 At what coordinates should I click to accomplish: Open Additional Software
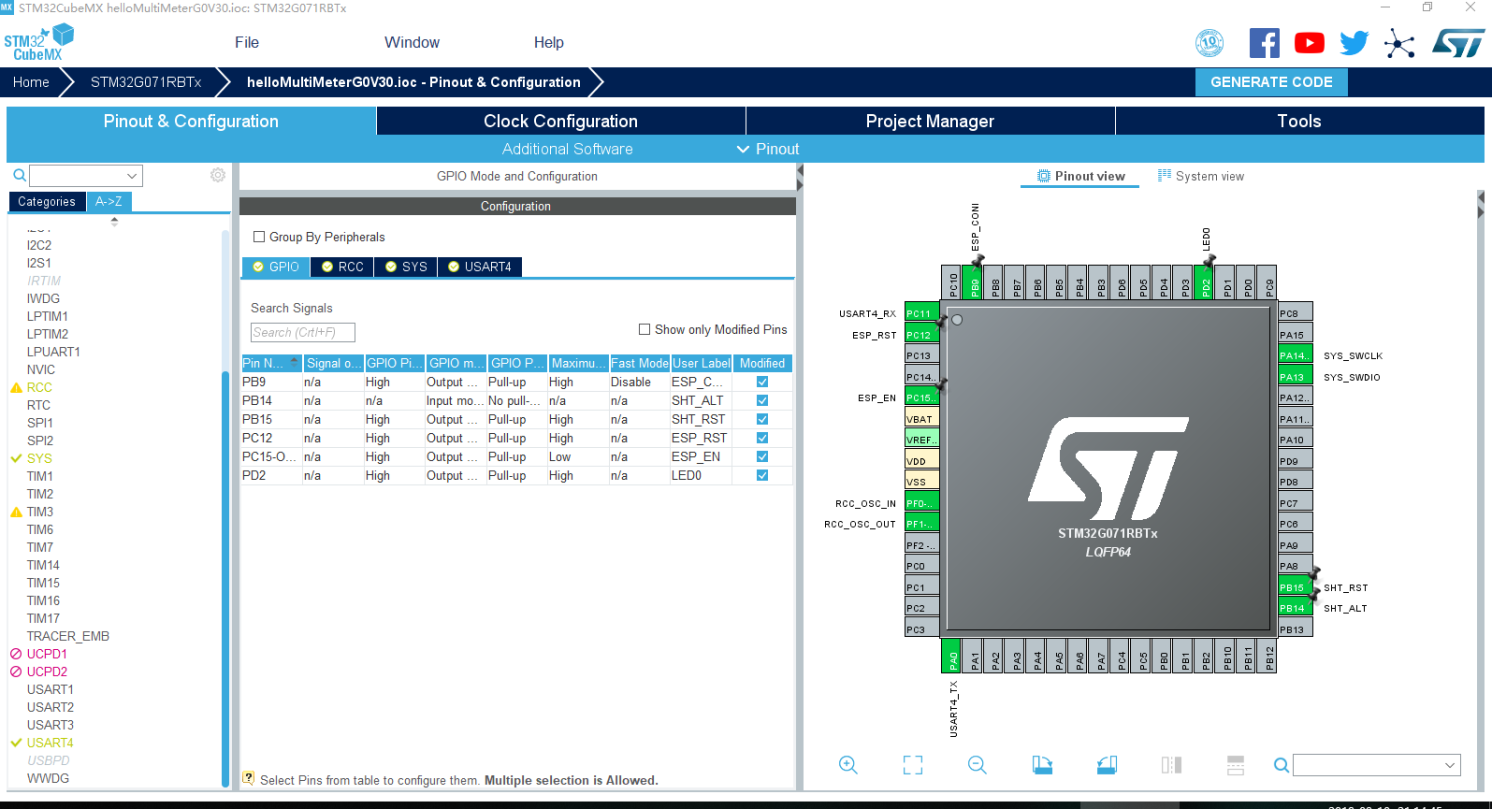(x=567, y=149)
